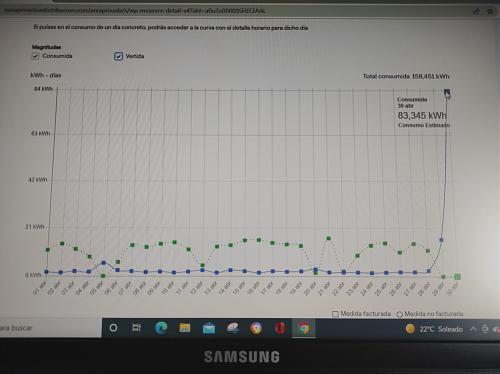This screenshot has width=500, height=374.
Task: Toggle the Consumida checkbox
Action: tap(35, 56)
